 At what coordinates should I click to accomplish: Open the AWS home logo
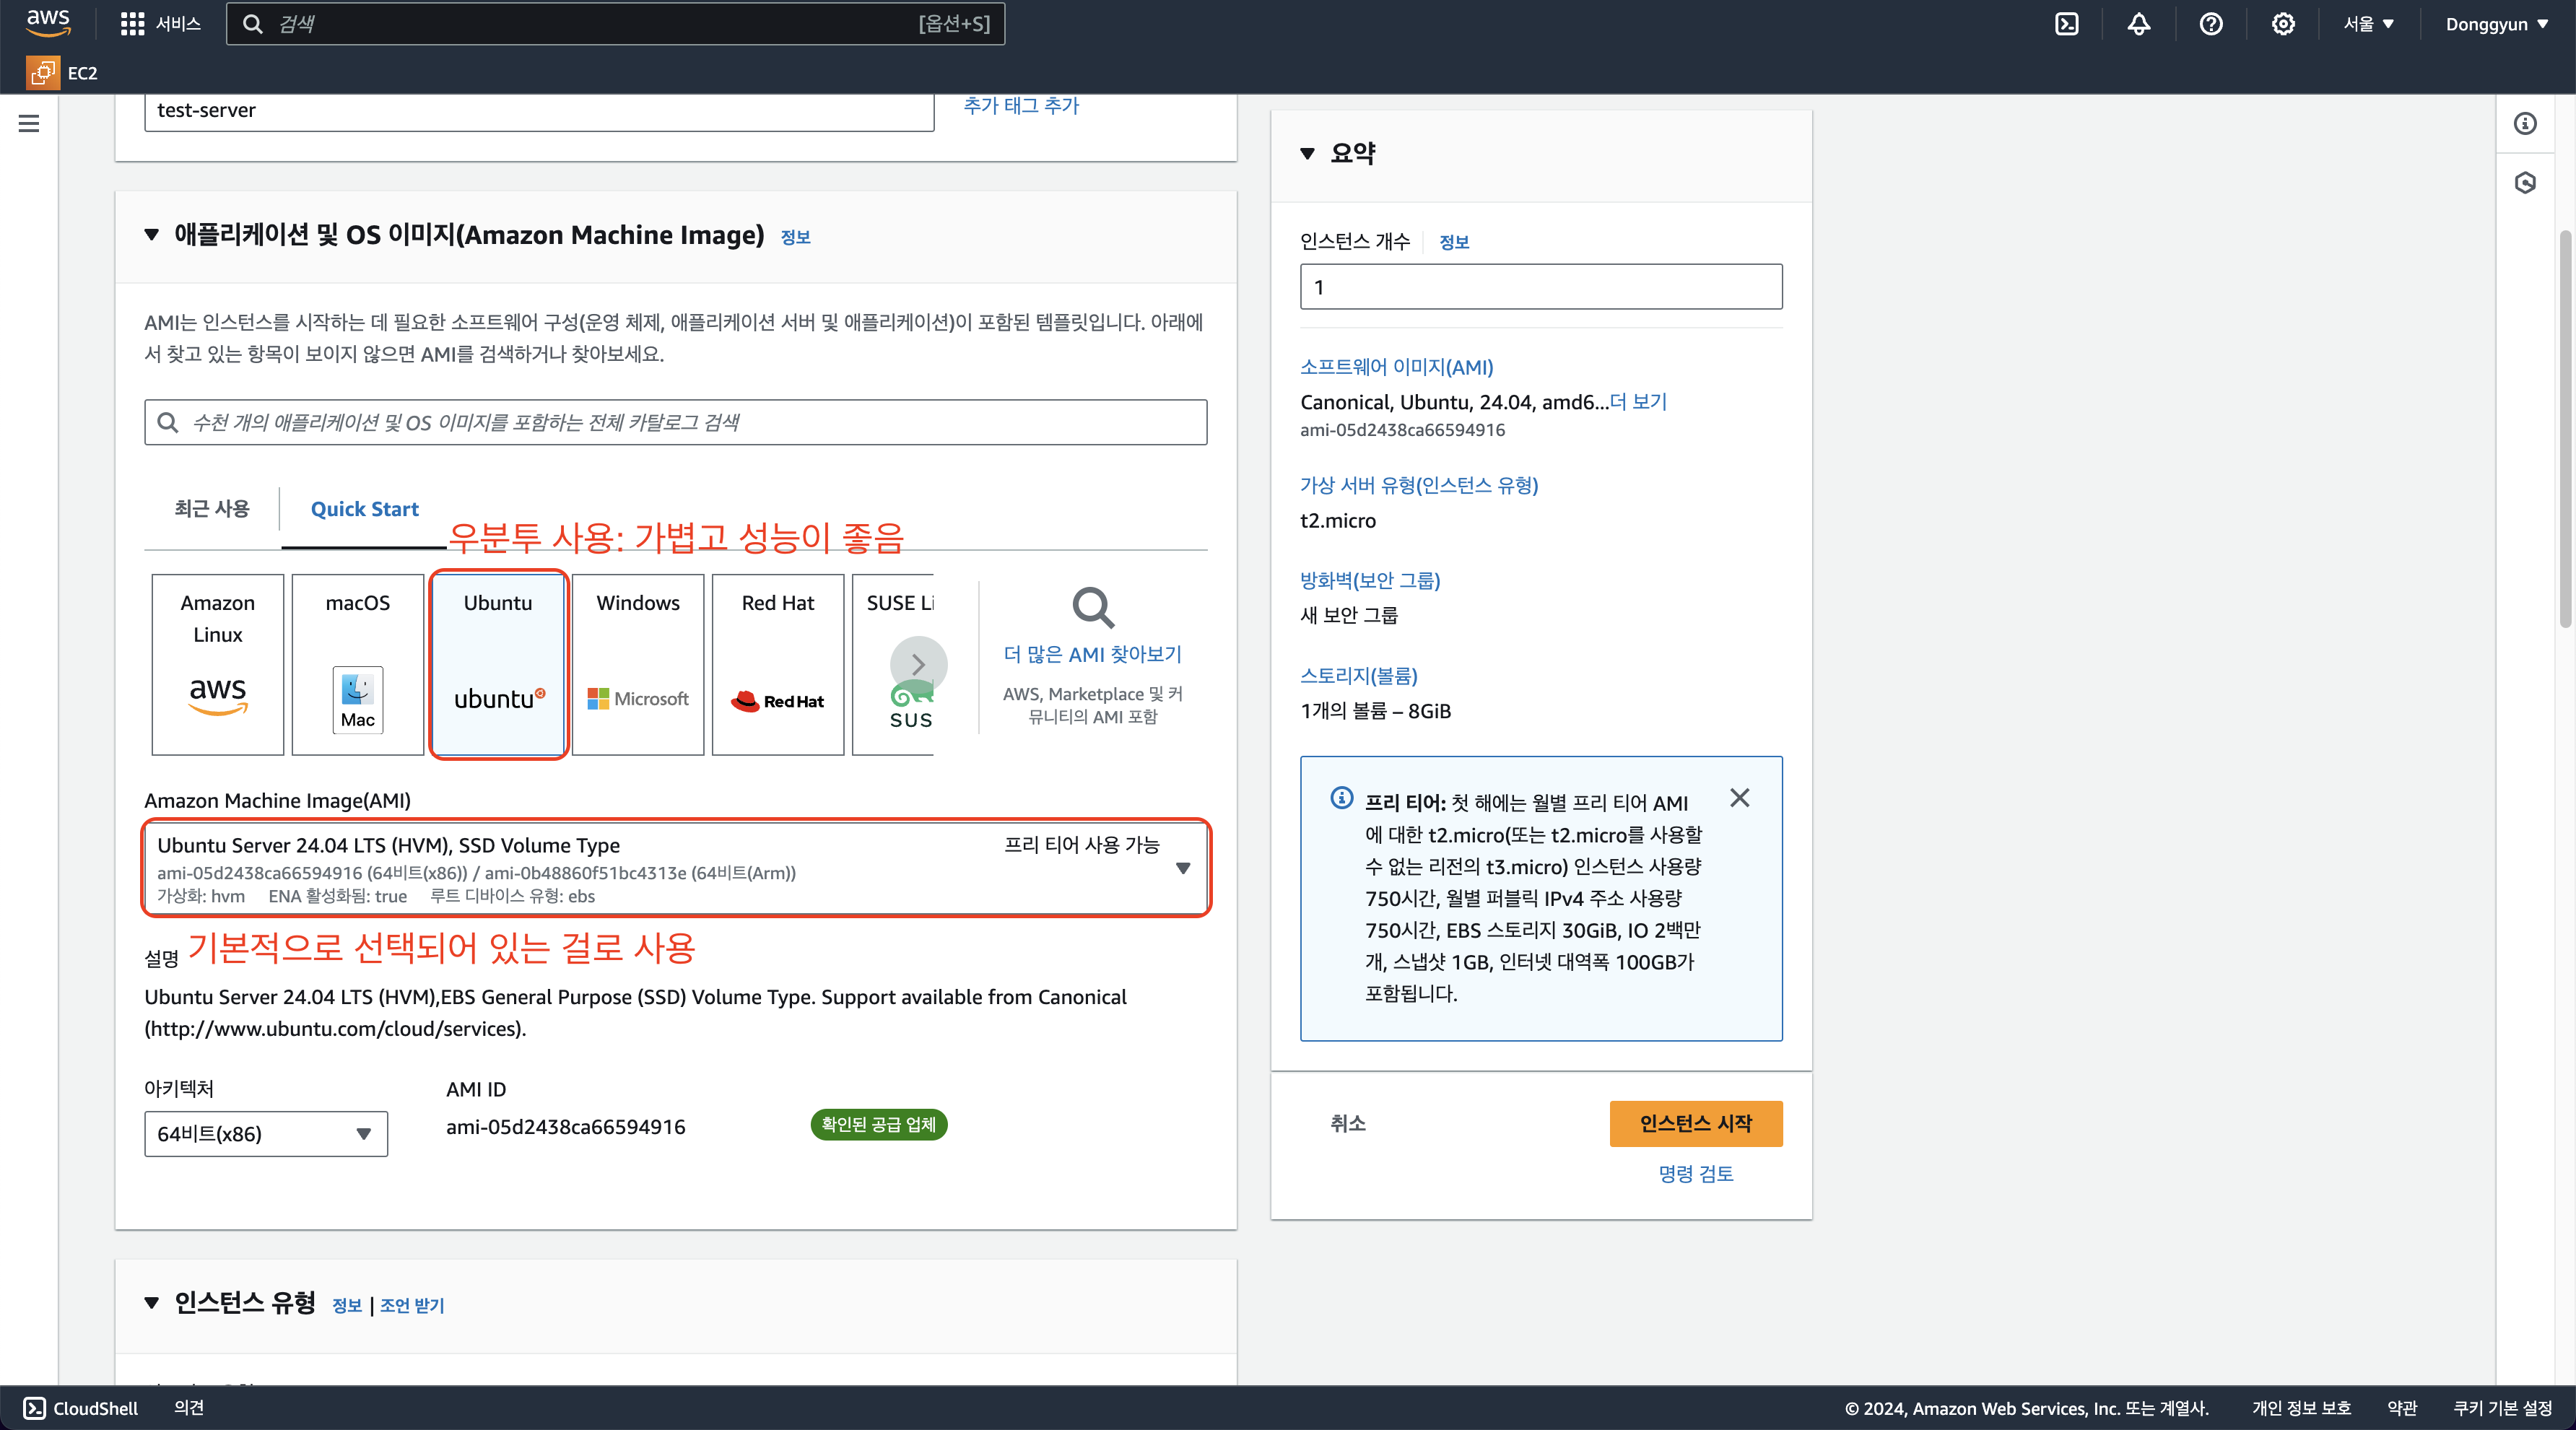(x=47, y=22)
